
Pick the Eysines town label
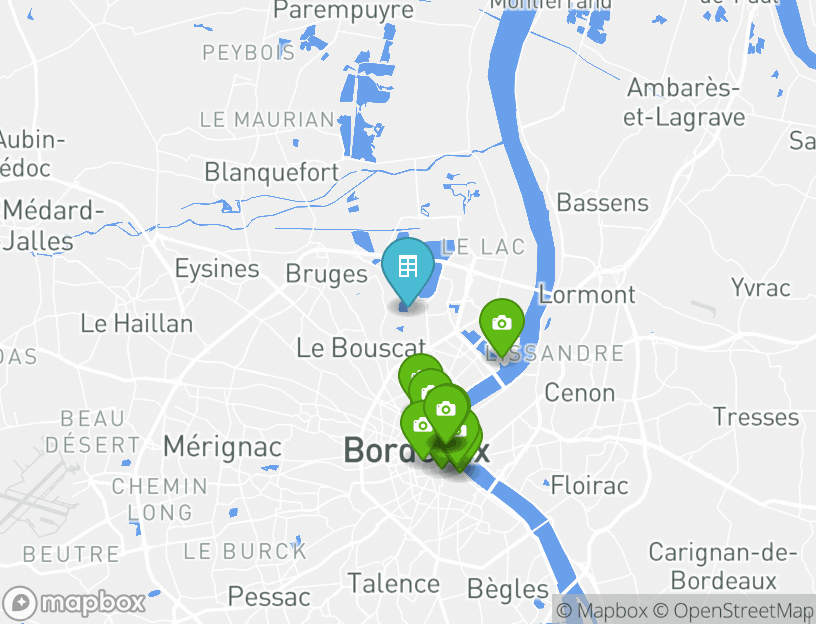pos(217,269)
